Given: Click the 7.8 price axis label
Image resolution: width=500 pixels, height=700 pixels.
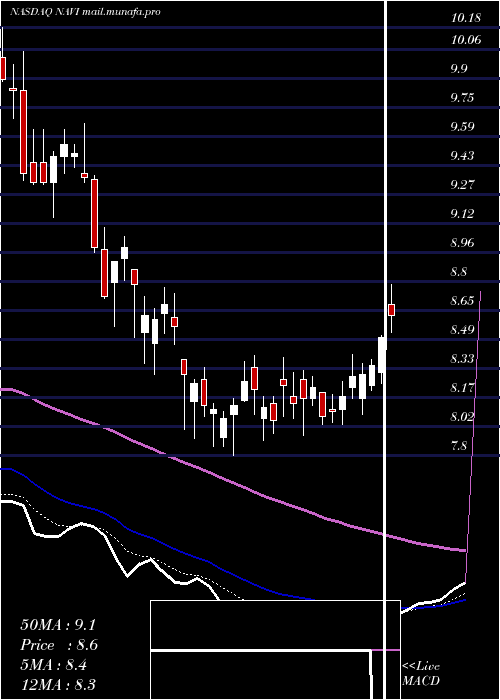Looking at the screenshot, I should [x=459, y=446].
